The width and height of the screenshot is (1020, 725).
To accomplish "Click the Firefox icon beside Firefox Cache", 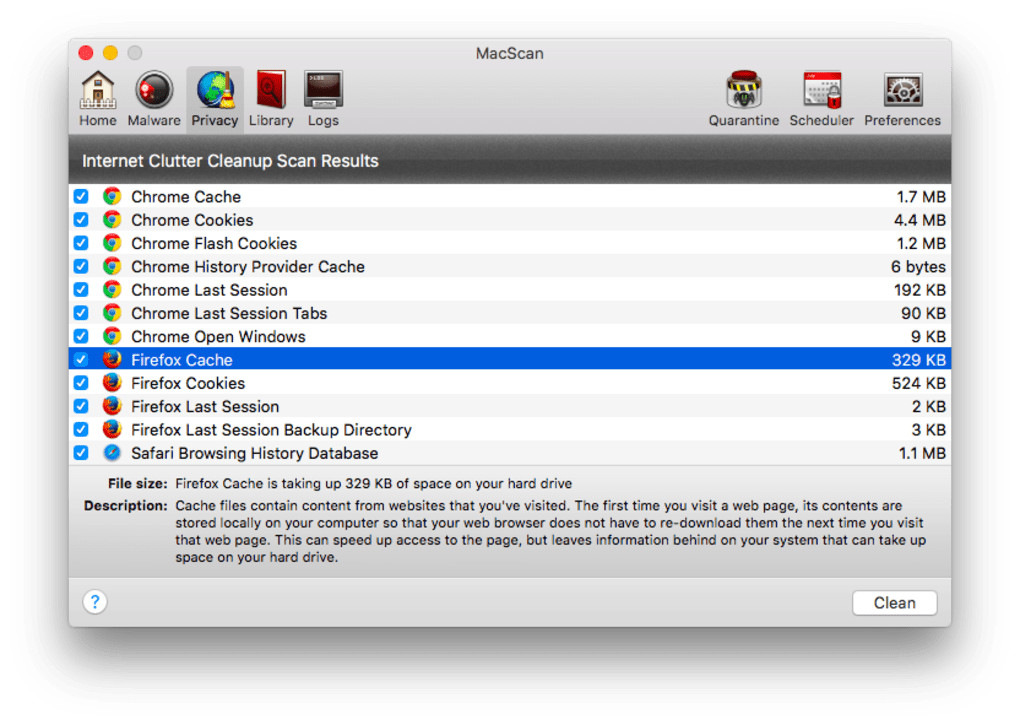I will pyautogui.click(x=112, y=360).
